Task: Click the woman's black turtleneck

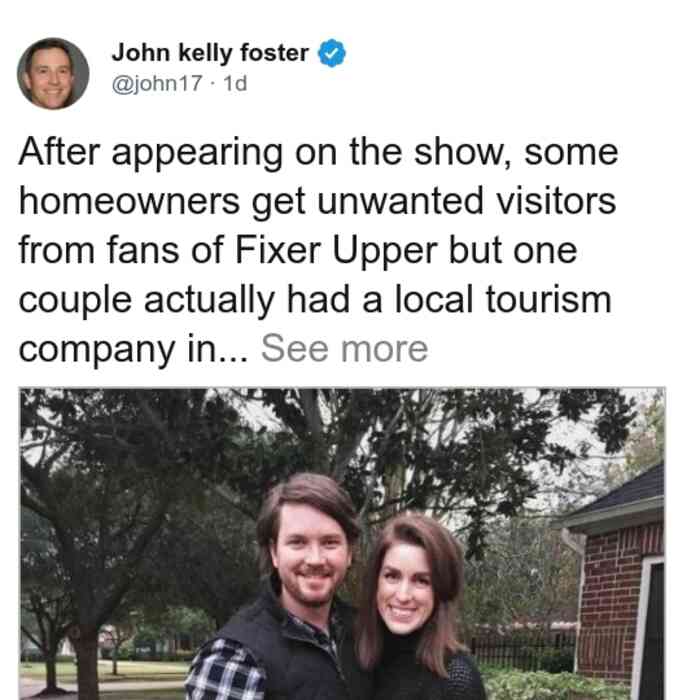Action: [413, 667]
